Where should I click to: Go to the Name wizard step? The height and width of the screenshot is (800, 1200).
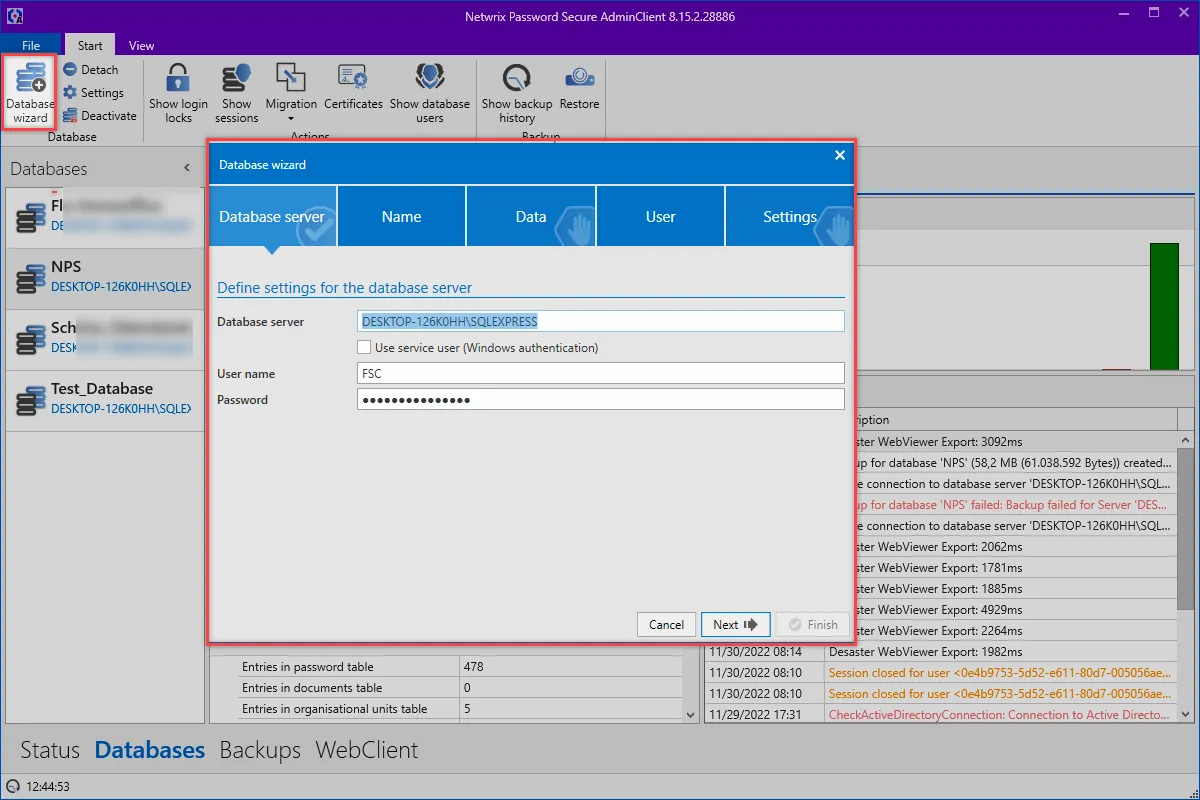pyautogui.click(x=401, y=216)
